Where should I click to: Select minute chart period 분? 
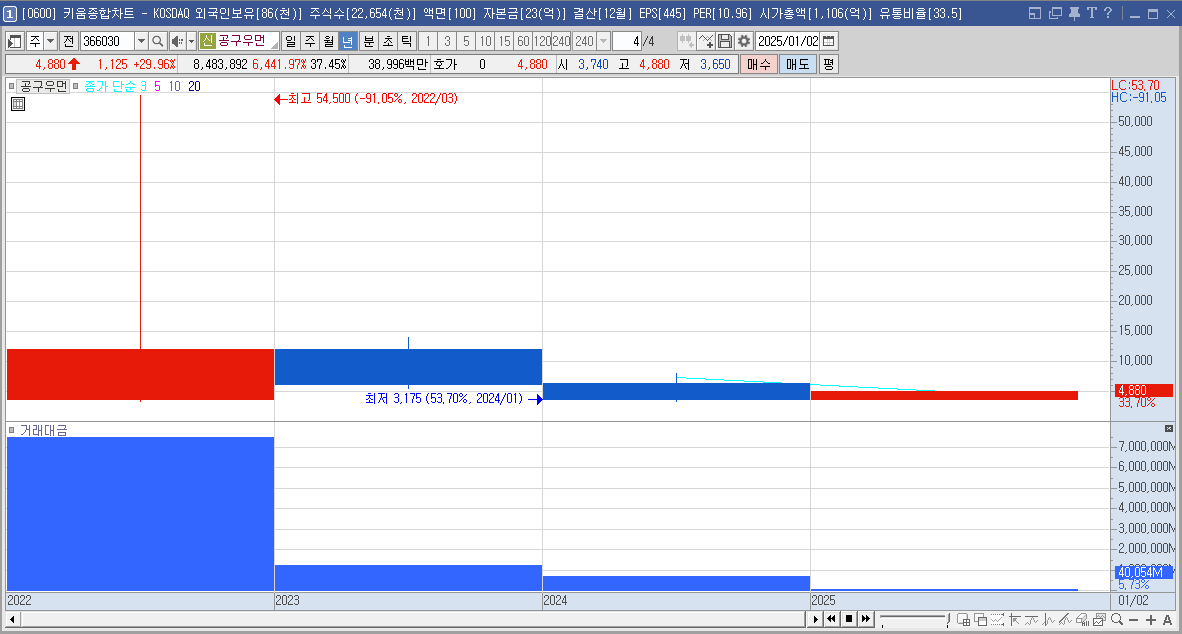pyautogui.click(x=369, y=41)
